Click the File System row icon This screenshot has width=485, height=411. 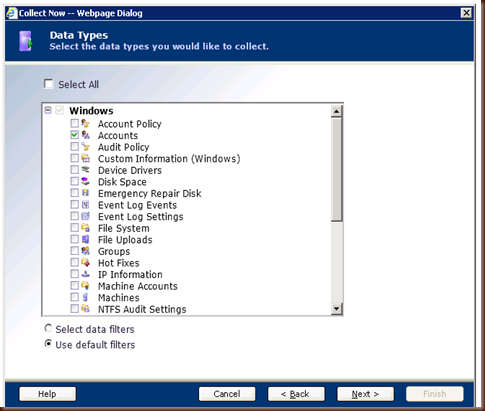click(x=86, y=228)
